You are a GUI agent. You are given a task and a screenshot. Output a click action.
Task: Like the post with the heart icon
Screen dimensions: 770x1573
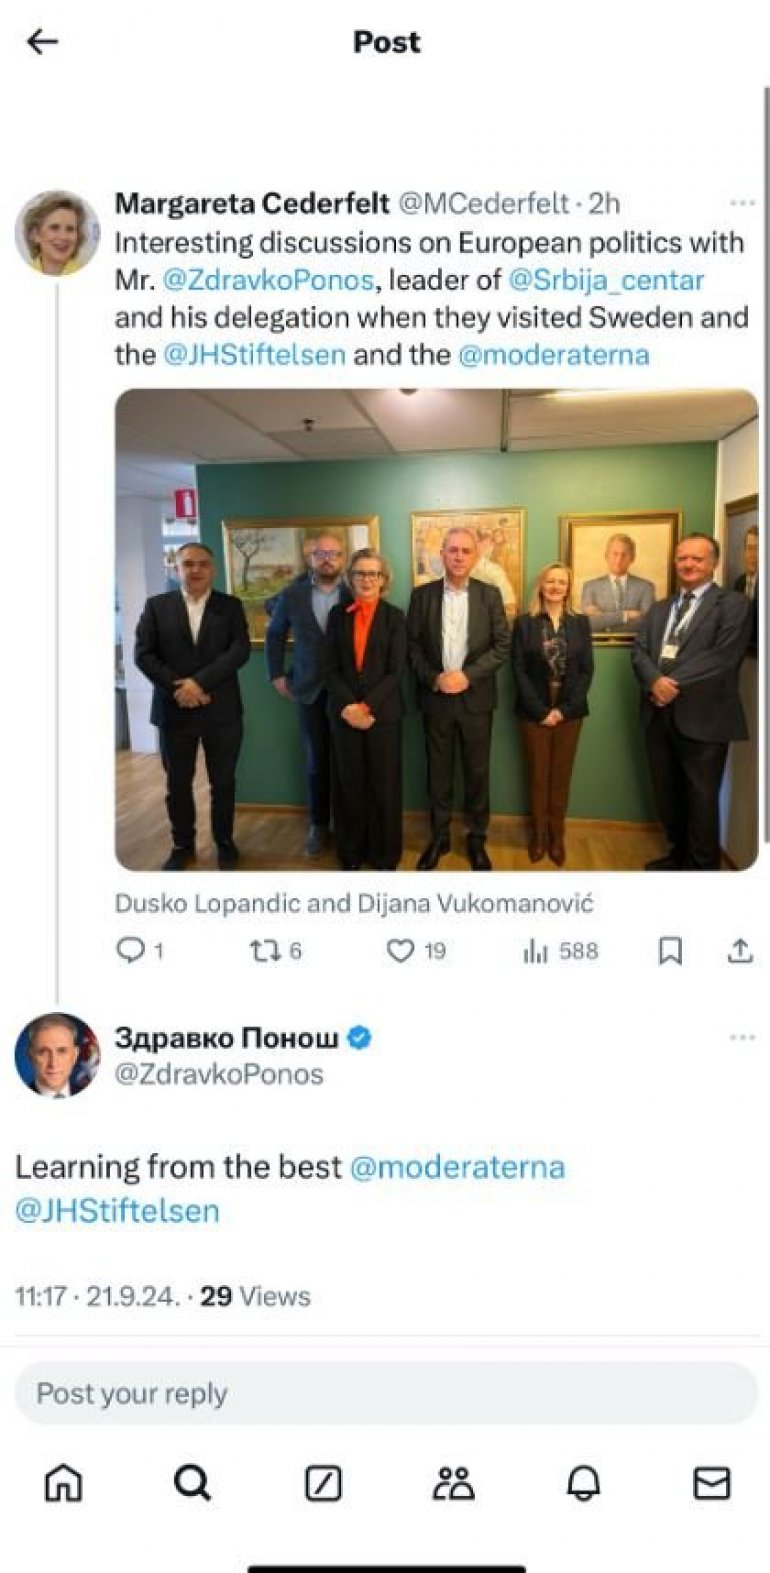400,951
